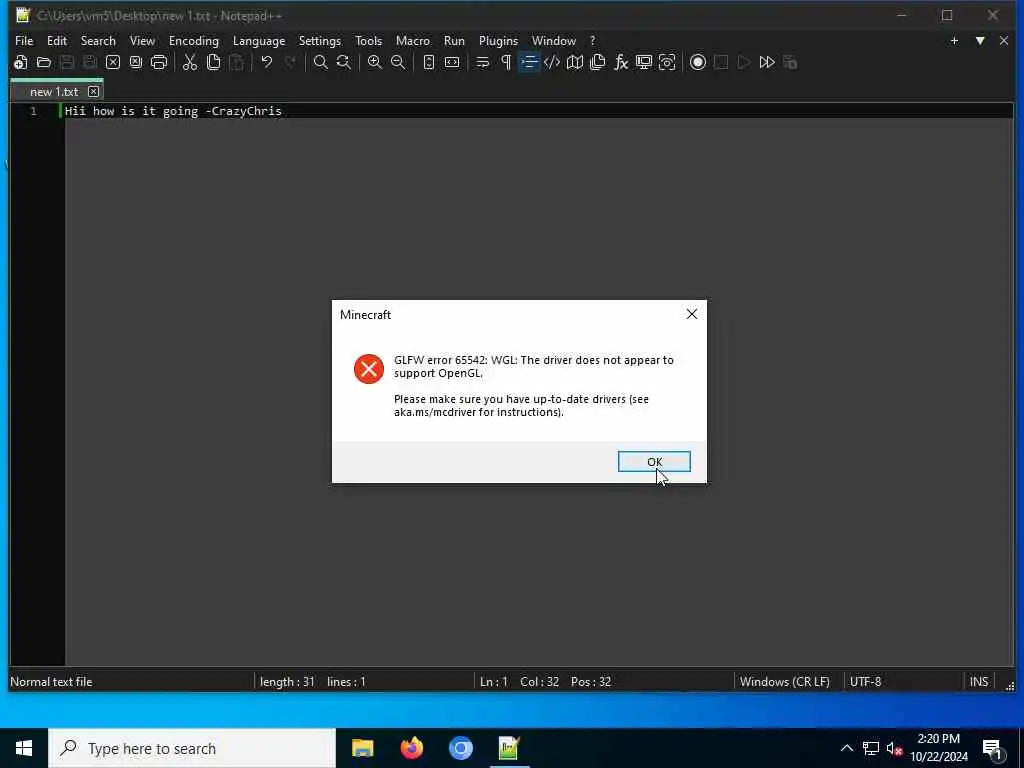The height and width of the screenshot is (768, 1024).
Task: Click the 'Type here to search' box
Action: pos(192,748)
